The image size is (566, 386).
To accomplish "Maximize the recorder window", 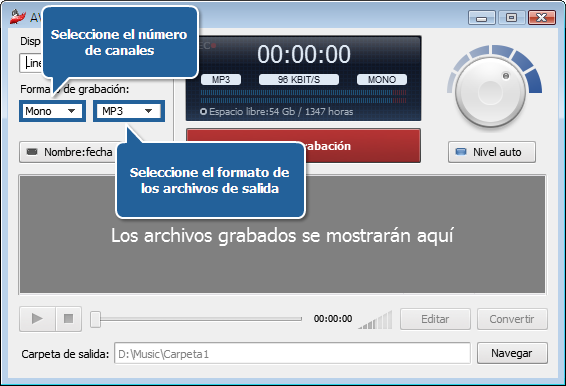I will tap(511, 18).
